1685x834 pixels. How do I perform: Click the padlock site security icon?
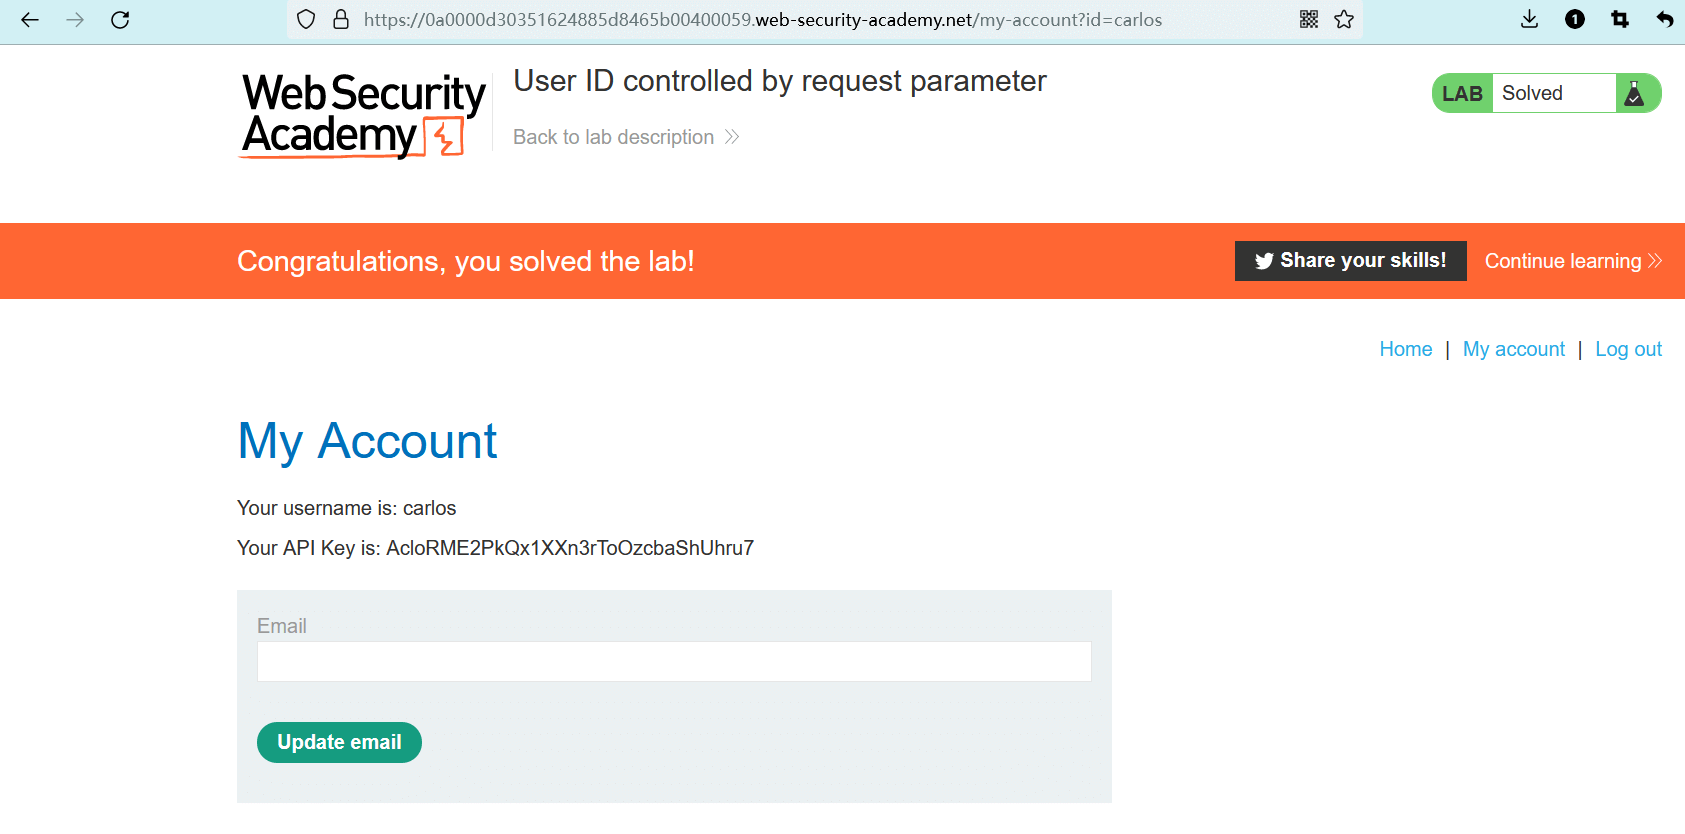(x=341, y=19)
